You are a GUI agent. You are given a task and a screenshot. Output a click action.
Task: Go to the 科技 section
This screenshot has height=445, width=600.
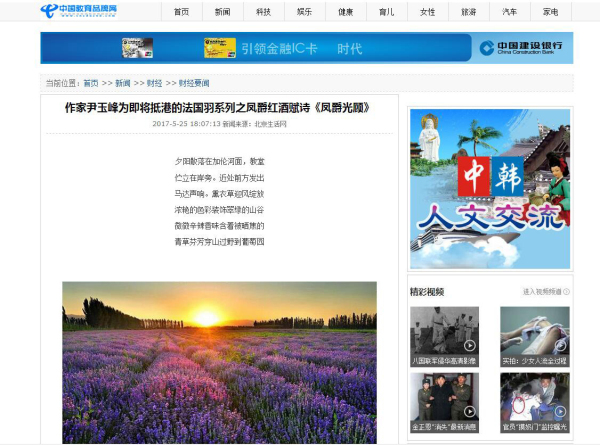click(x=263, y=12)
